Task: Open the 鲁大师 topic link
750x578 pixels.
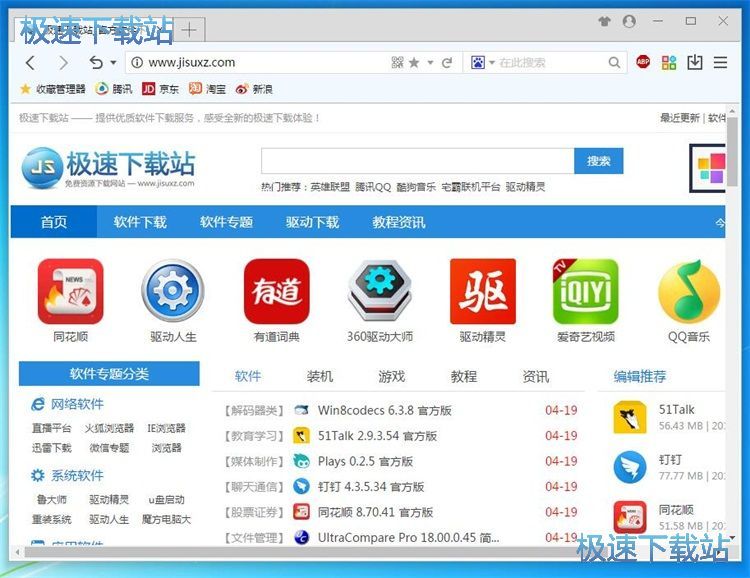Action: [52, 500]
